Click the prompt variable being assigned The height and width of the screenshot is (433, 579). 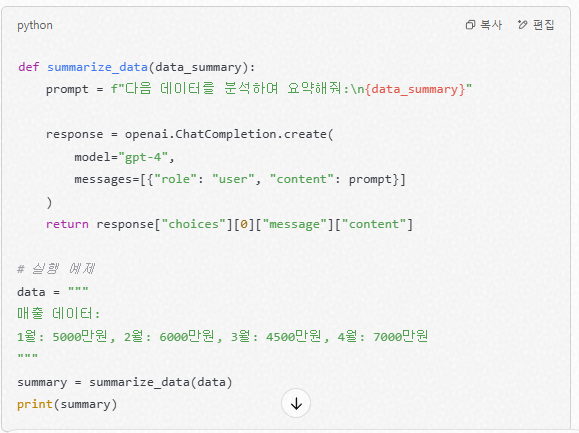click(x=67, y=90)
